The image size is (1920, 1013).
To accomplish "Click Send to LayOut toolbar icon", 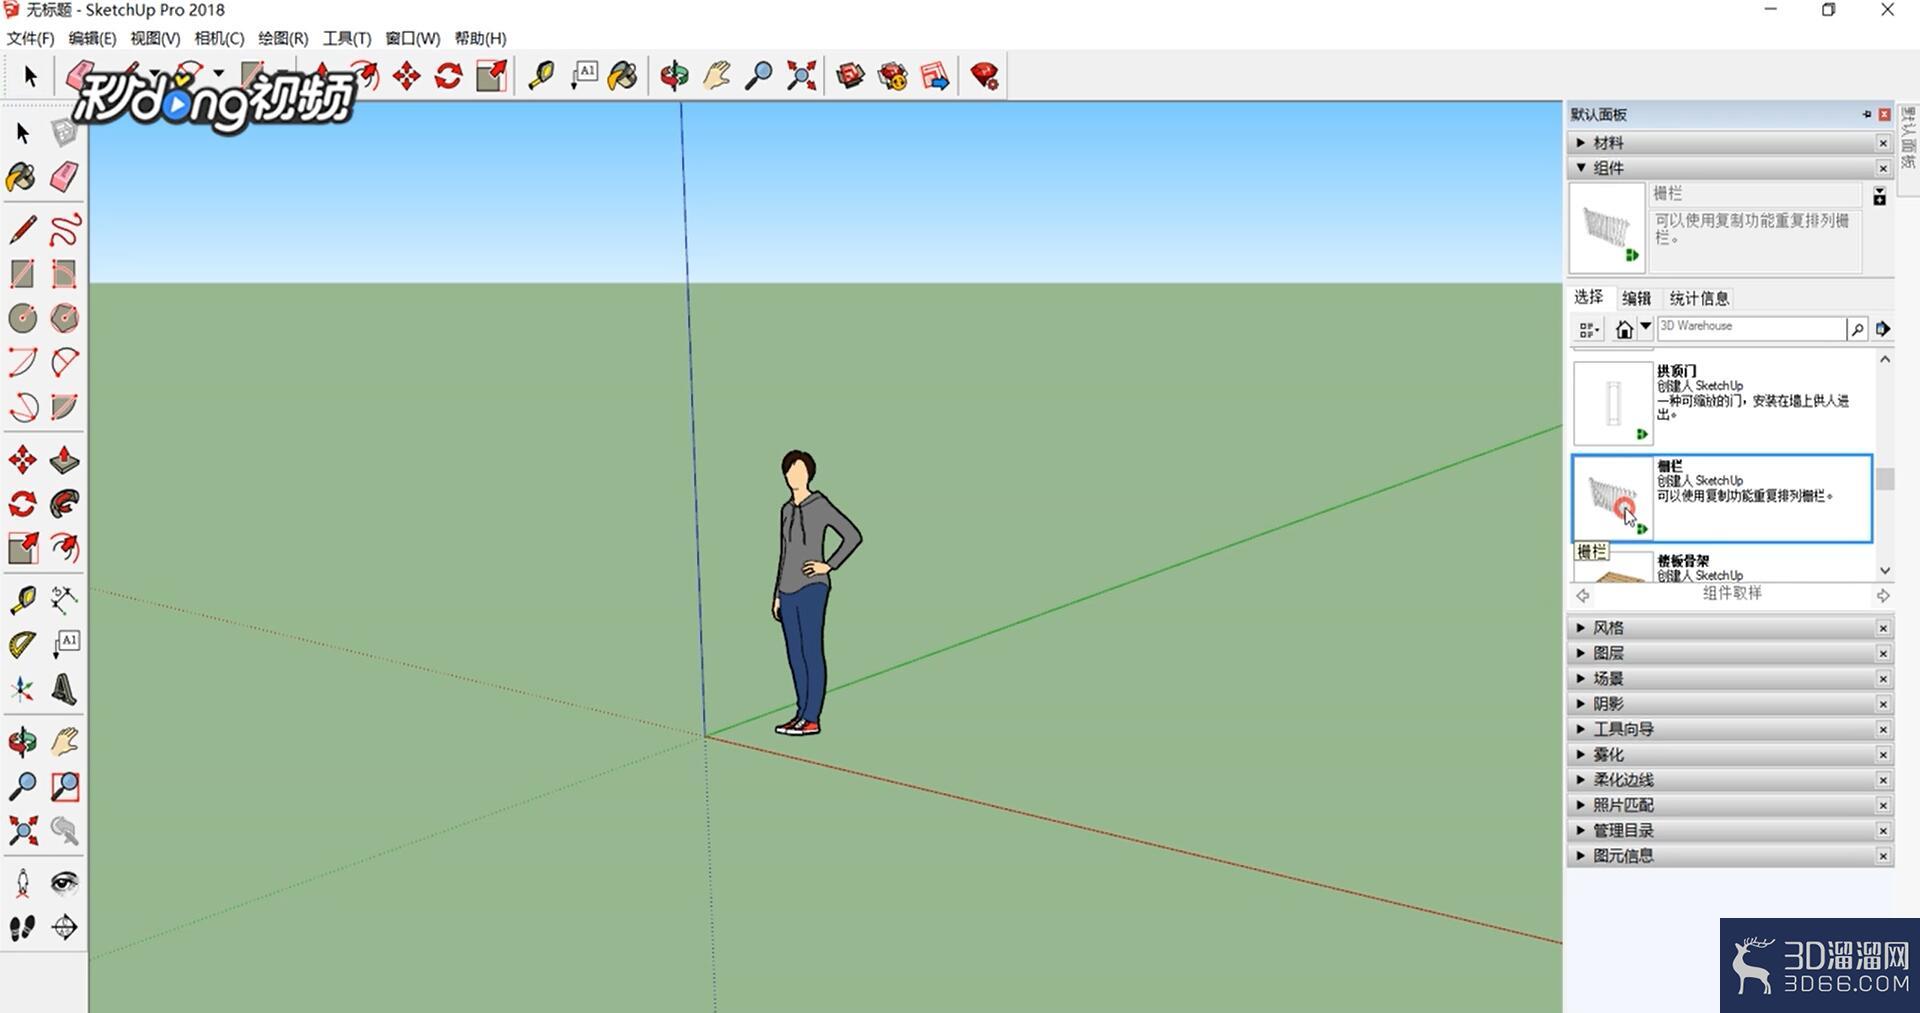I will coord(935,76).
